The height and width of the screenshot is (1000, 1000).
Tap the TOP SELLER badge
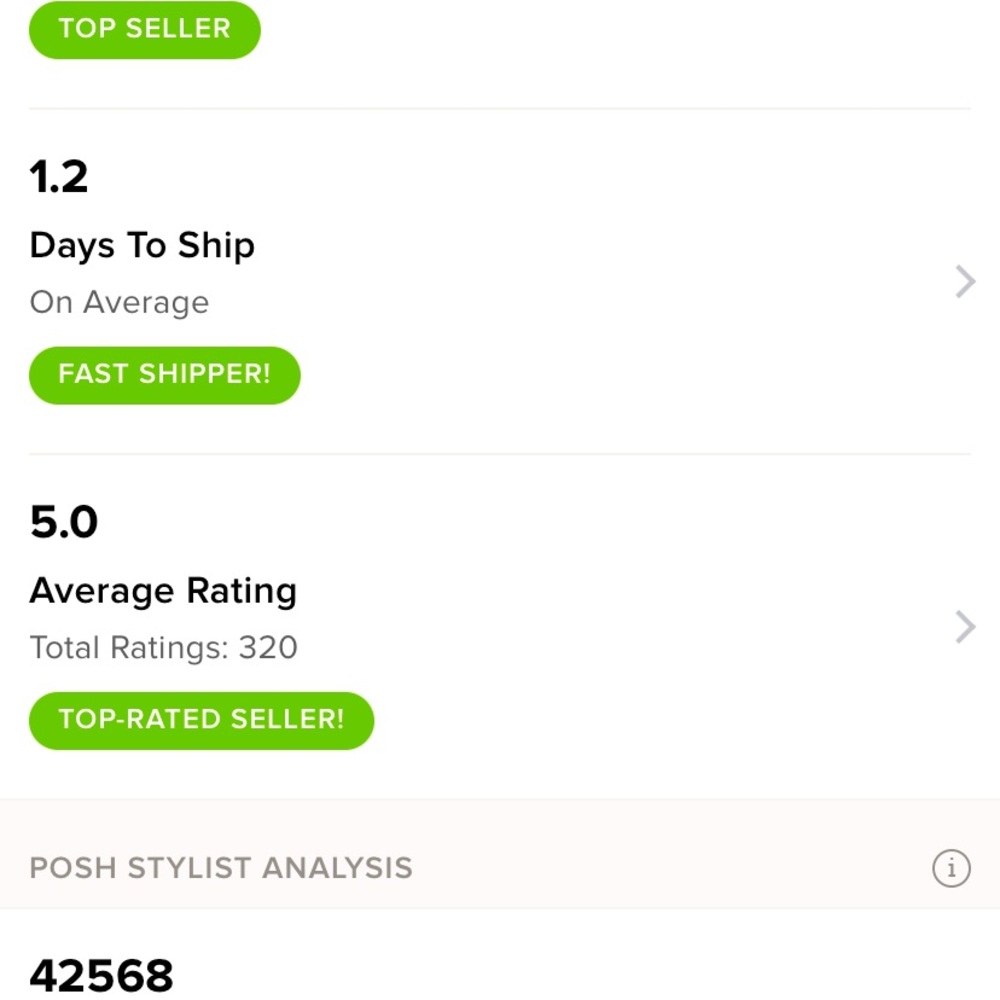(145, 29)
